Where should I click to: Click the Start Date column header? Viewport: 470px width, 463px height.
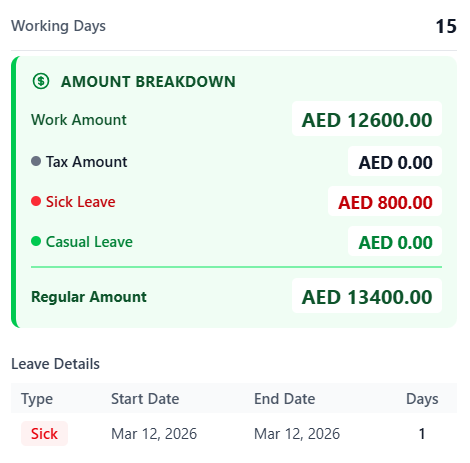point(145,399)
